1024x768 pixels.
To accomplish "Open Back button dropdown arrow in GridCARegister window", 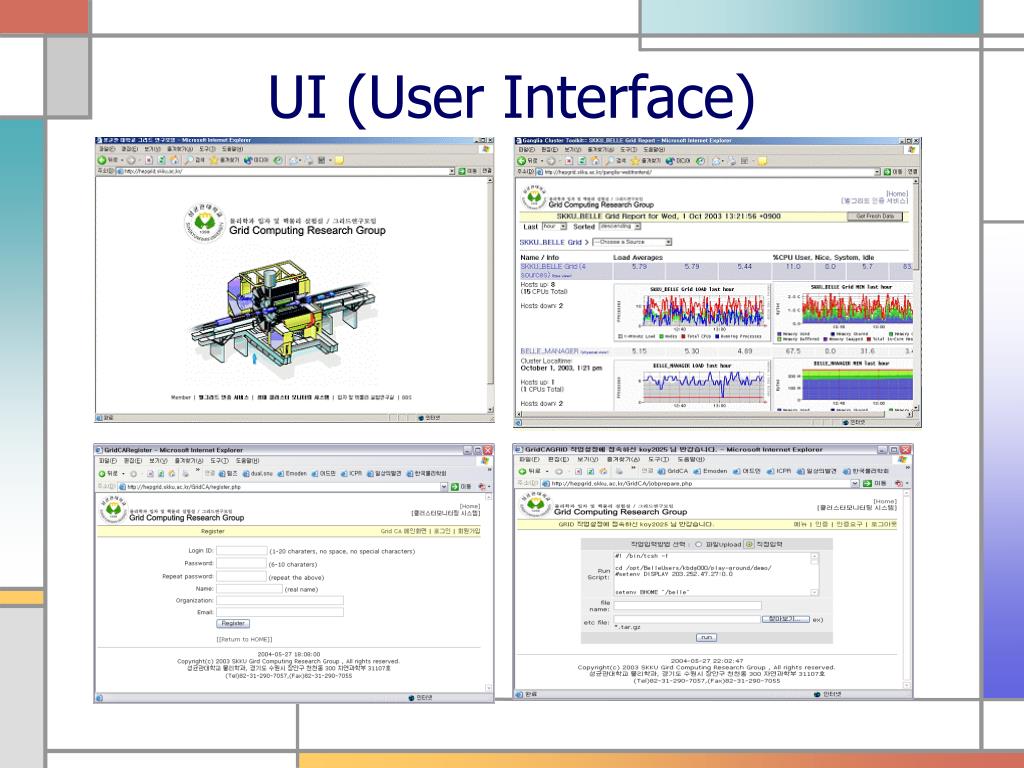I will tap(123, 473).
